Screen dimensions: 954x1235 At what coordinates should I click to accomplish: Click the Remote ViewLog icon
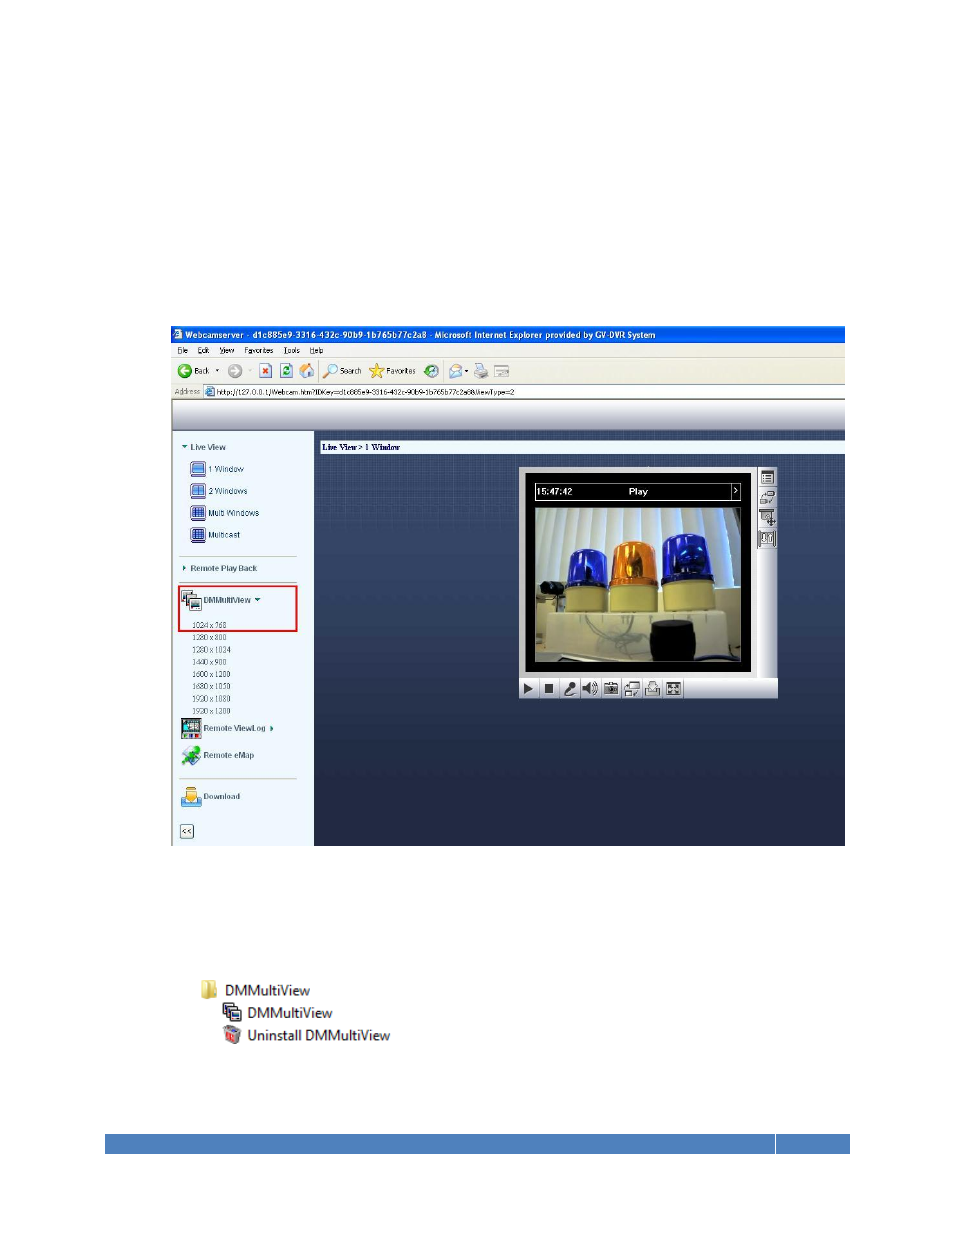[191, 728]
